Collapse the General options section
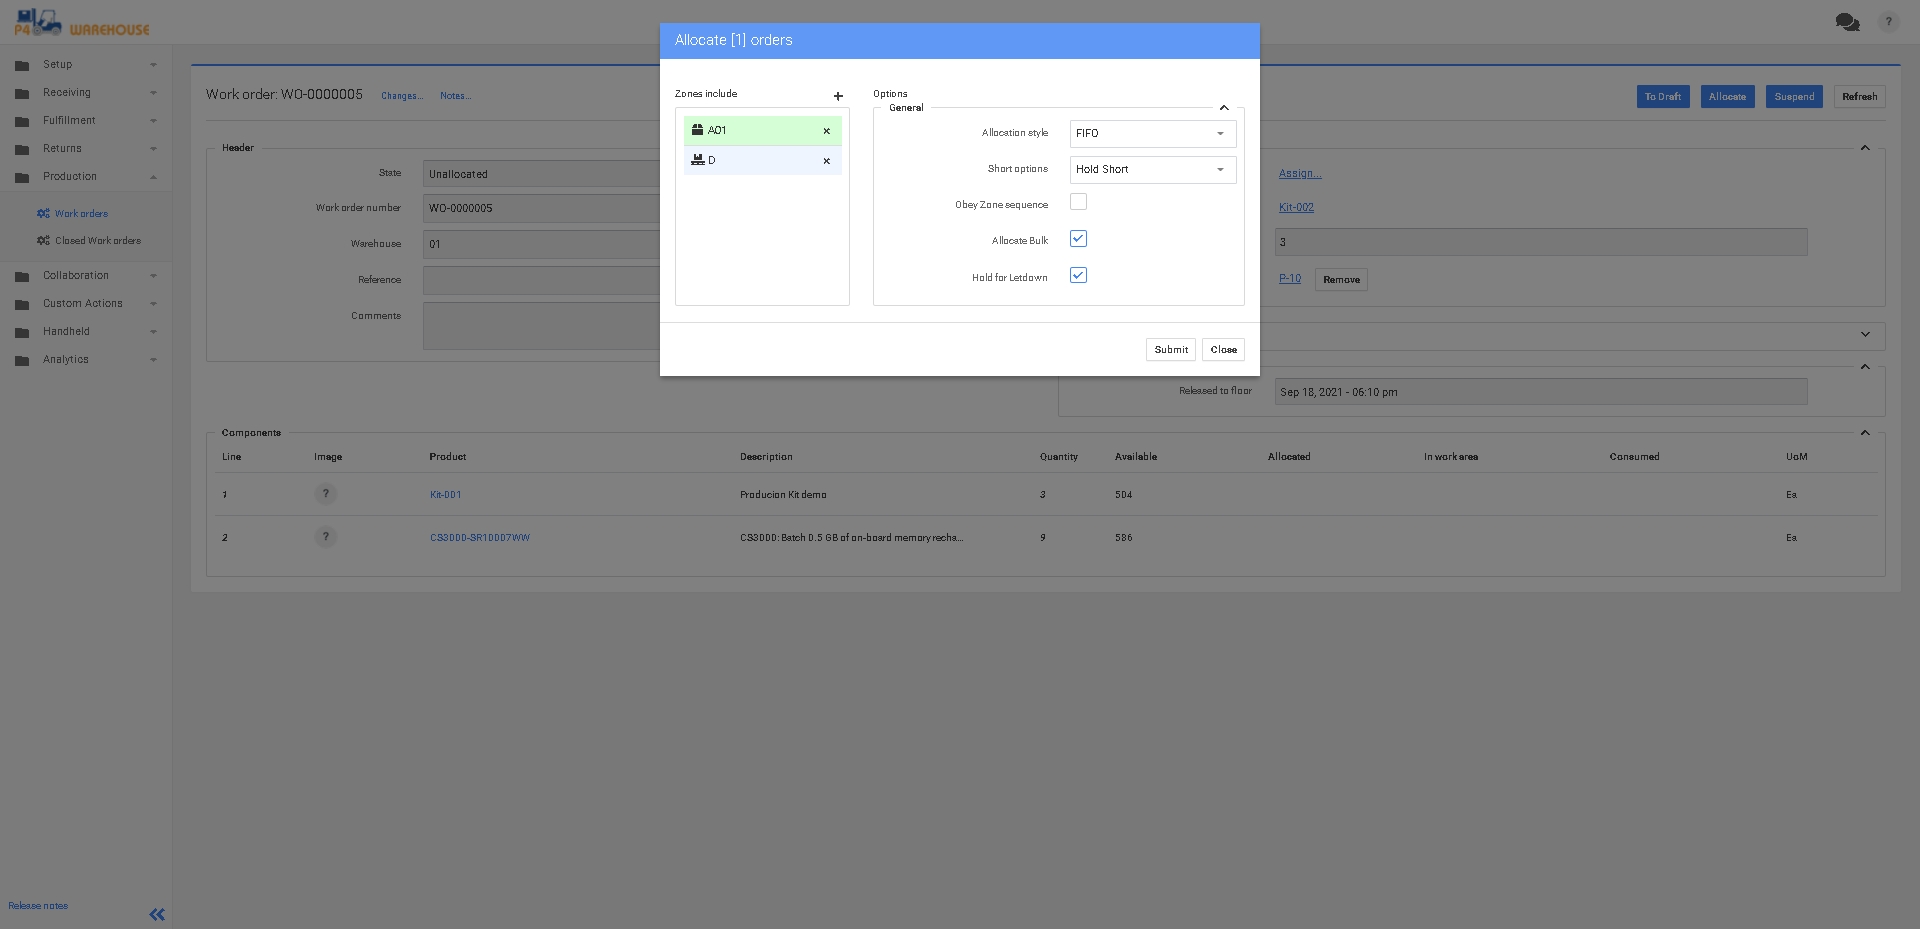The height and width of the screenshot is (929, 1920). tap(1223, 108)
